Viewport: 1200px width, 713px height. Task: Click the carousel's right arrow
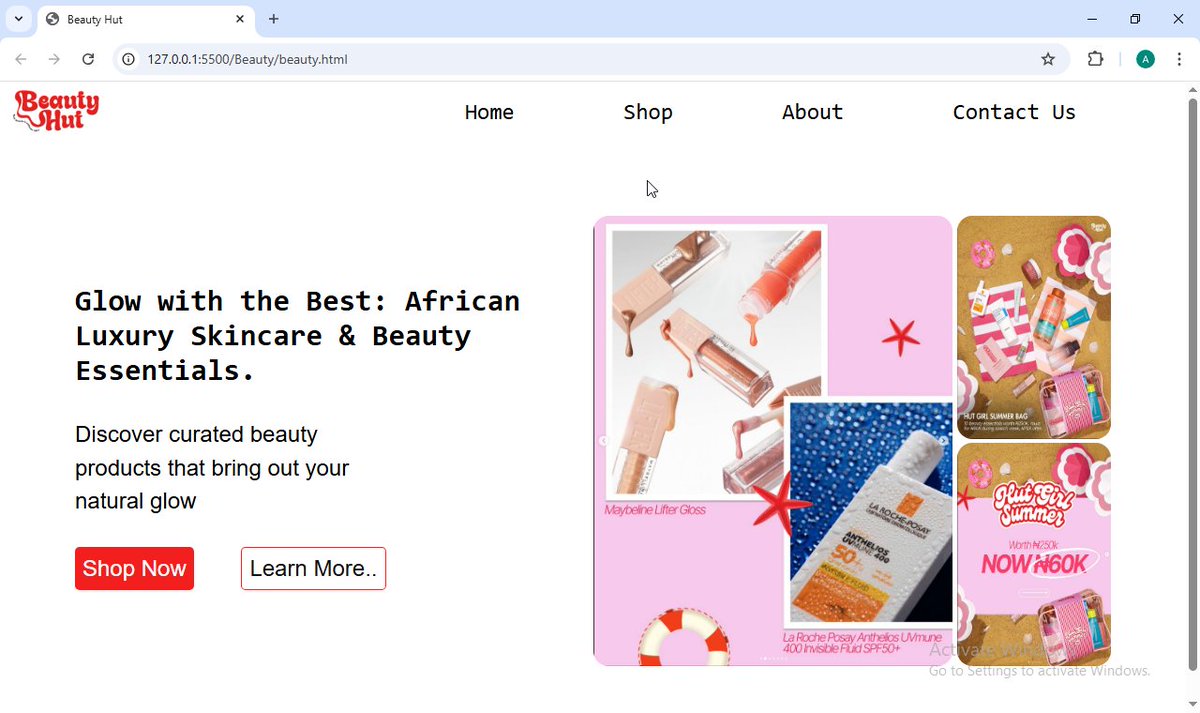point(942,441)
